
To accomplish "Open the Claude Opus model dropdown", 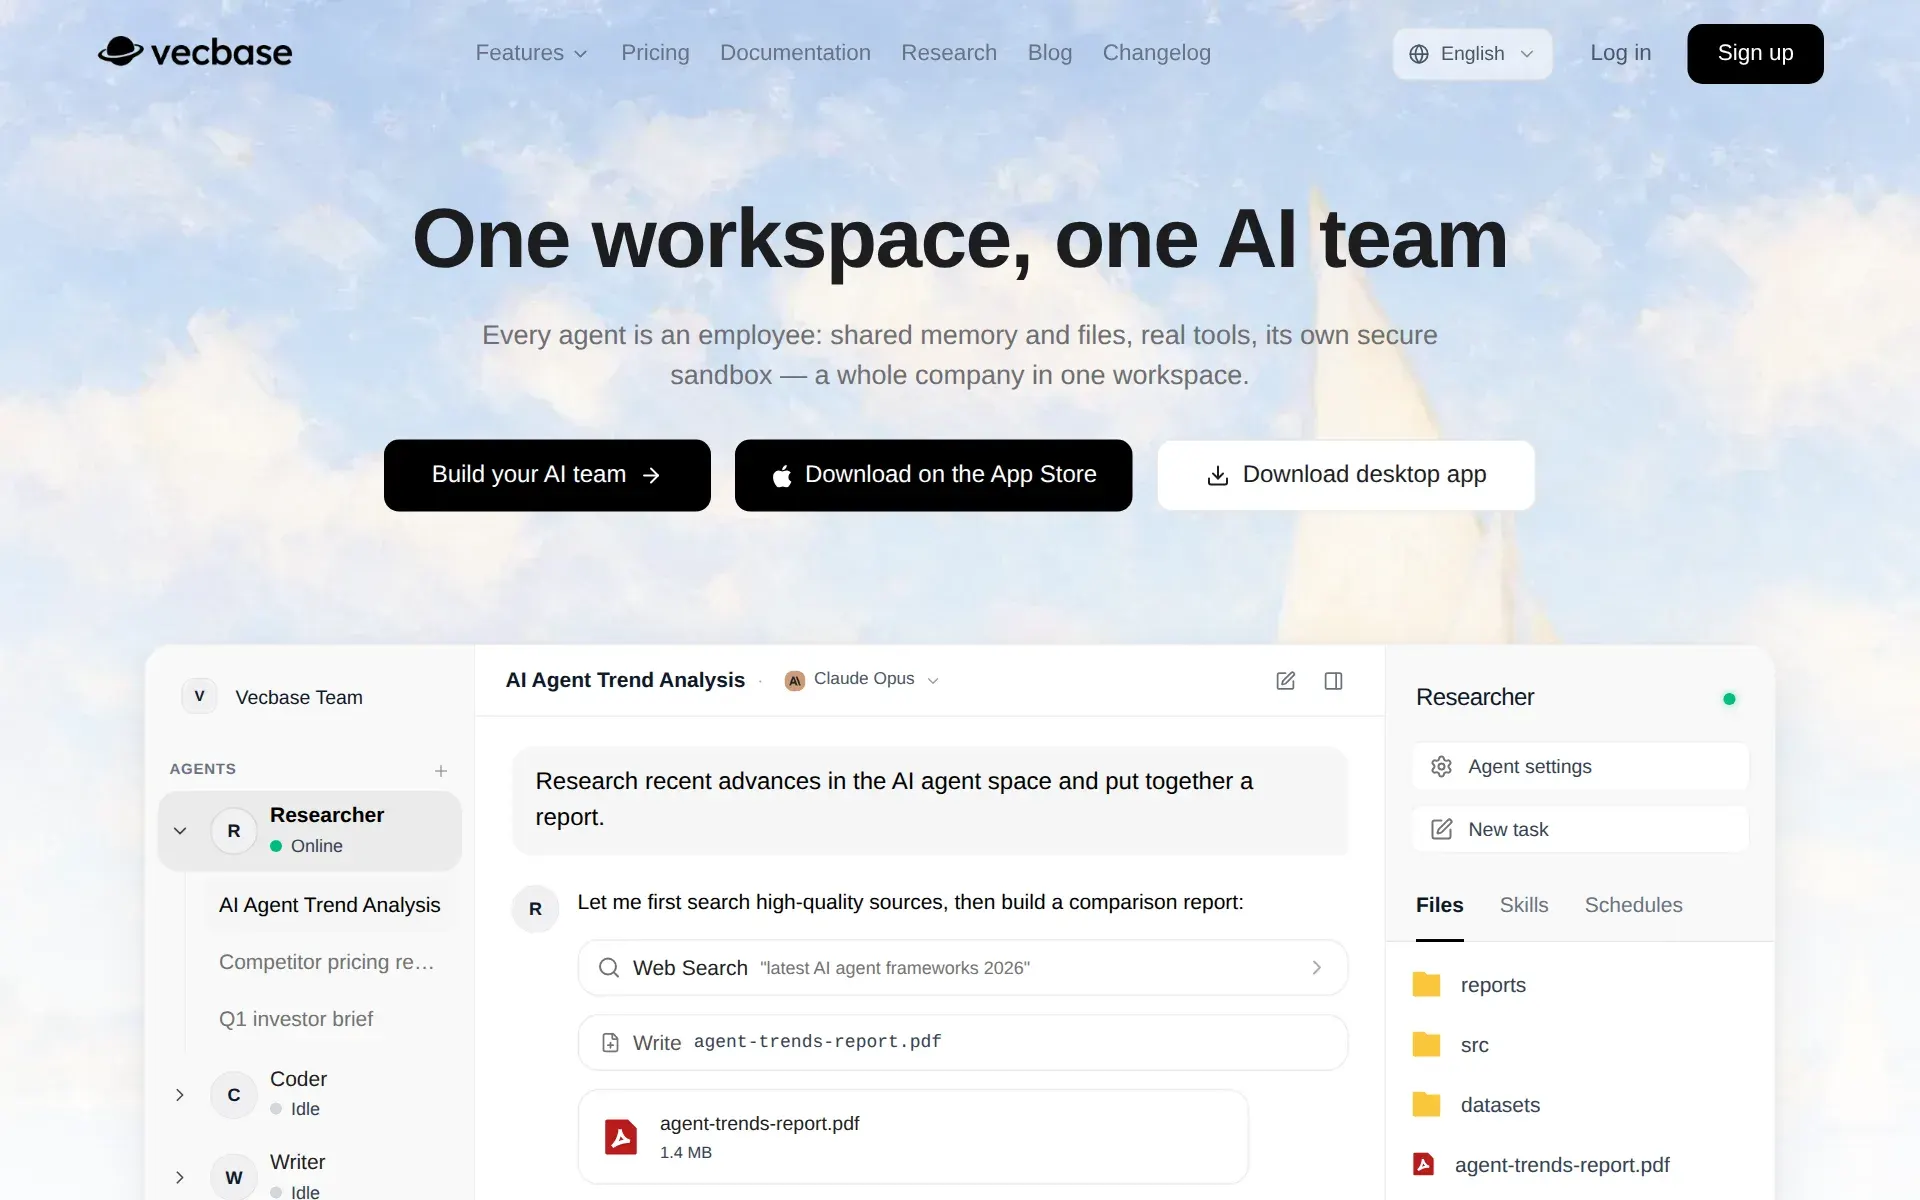I will 863,680.
